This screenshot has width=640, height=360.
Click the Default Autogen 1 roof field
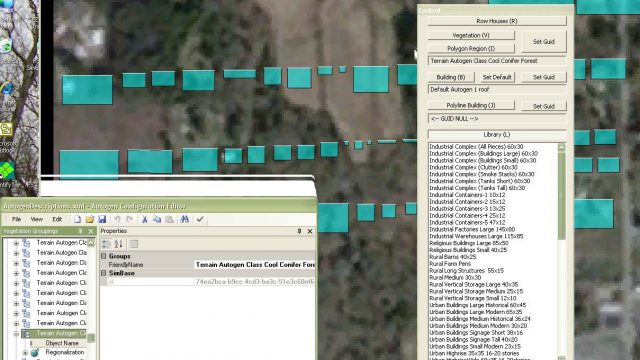click(497, 89)
